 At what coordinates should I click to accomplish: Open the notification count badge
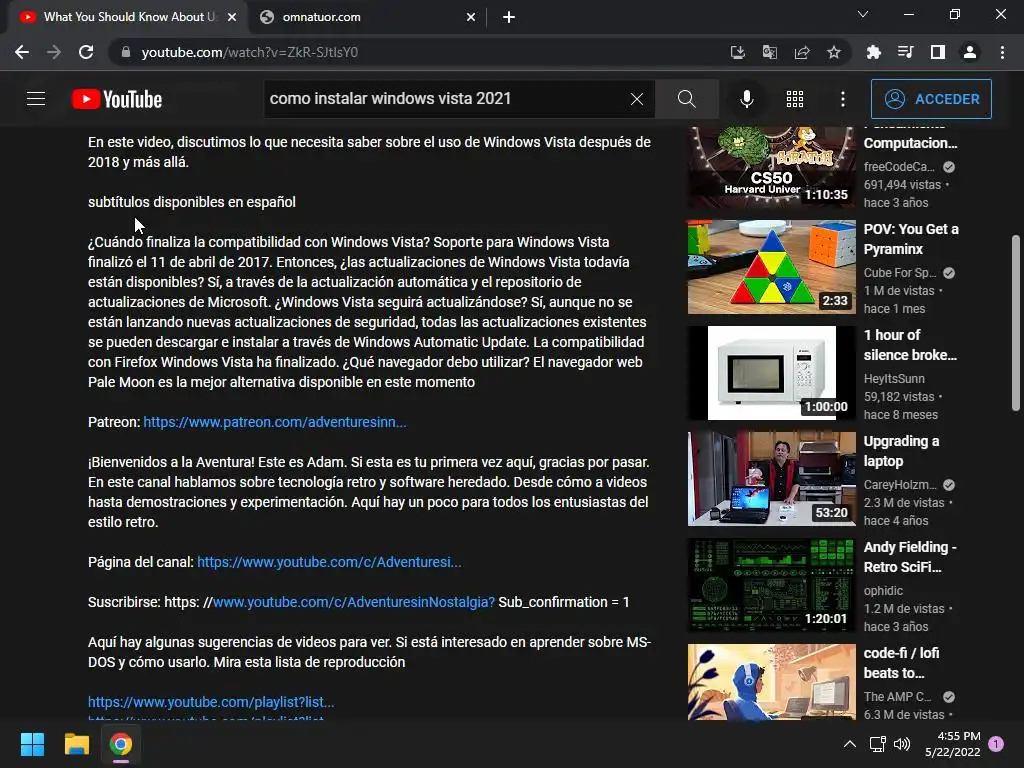[996, 744]
